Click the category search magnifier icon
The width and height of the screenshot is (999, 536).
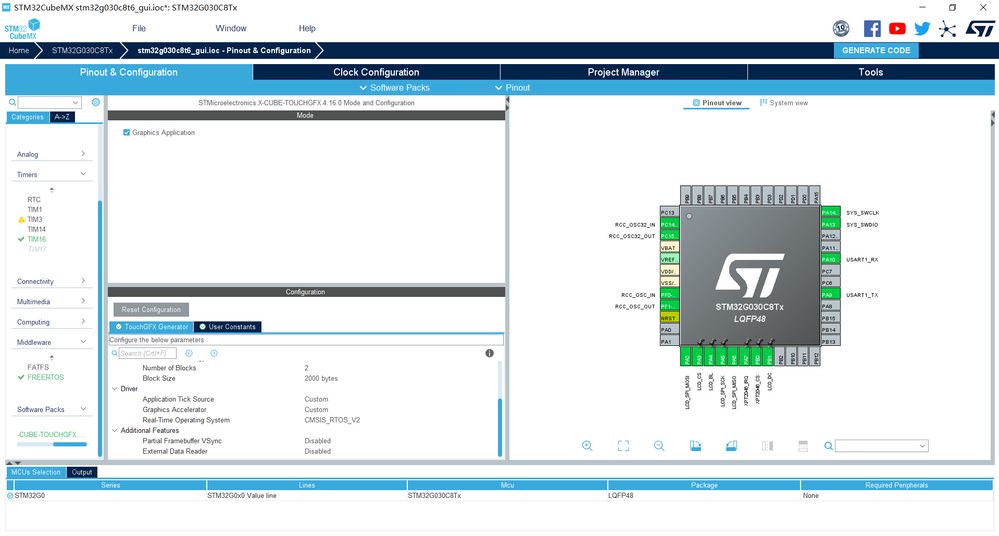(x=12, y=102)
